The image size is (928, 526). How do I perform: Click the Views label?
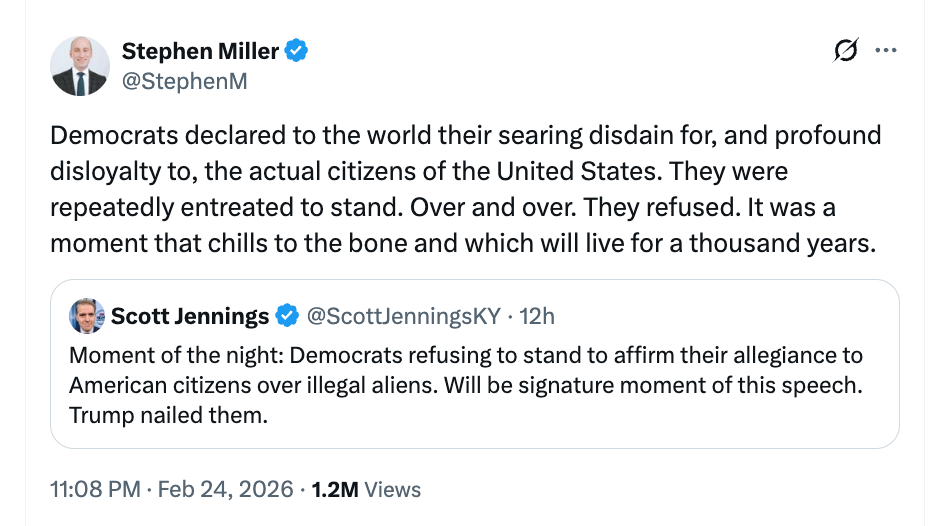392,489
